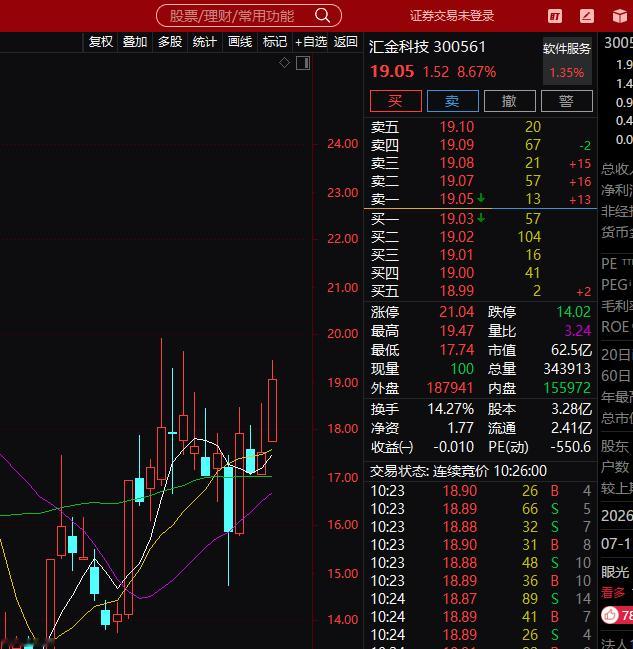Click the latest tall red candlestick near 19.00
Image resolution: width=633 pixels, height=649 pixels.
tap(272, 410)
